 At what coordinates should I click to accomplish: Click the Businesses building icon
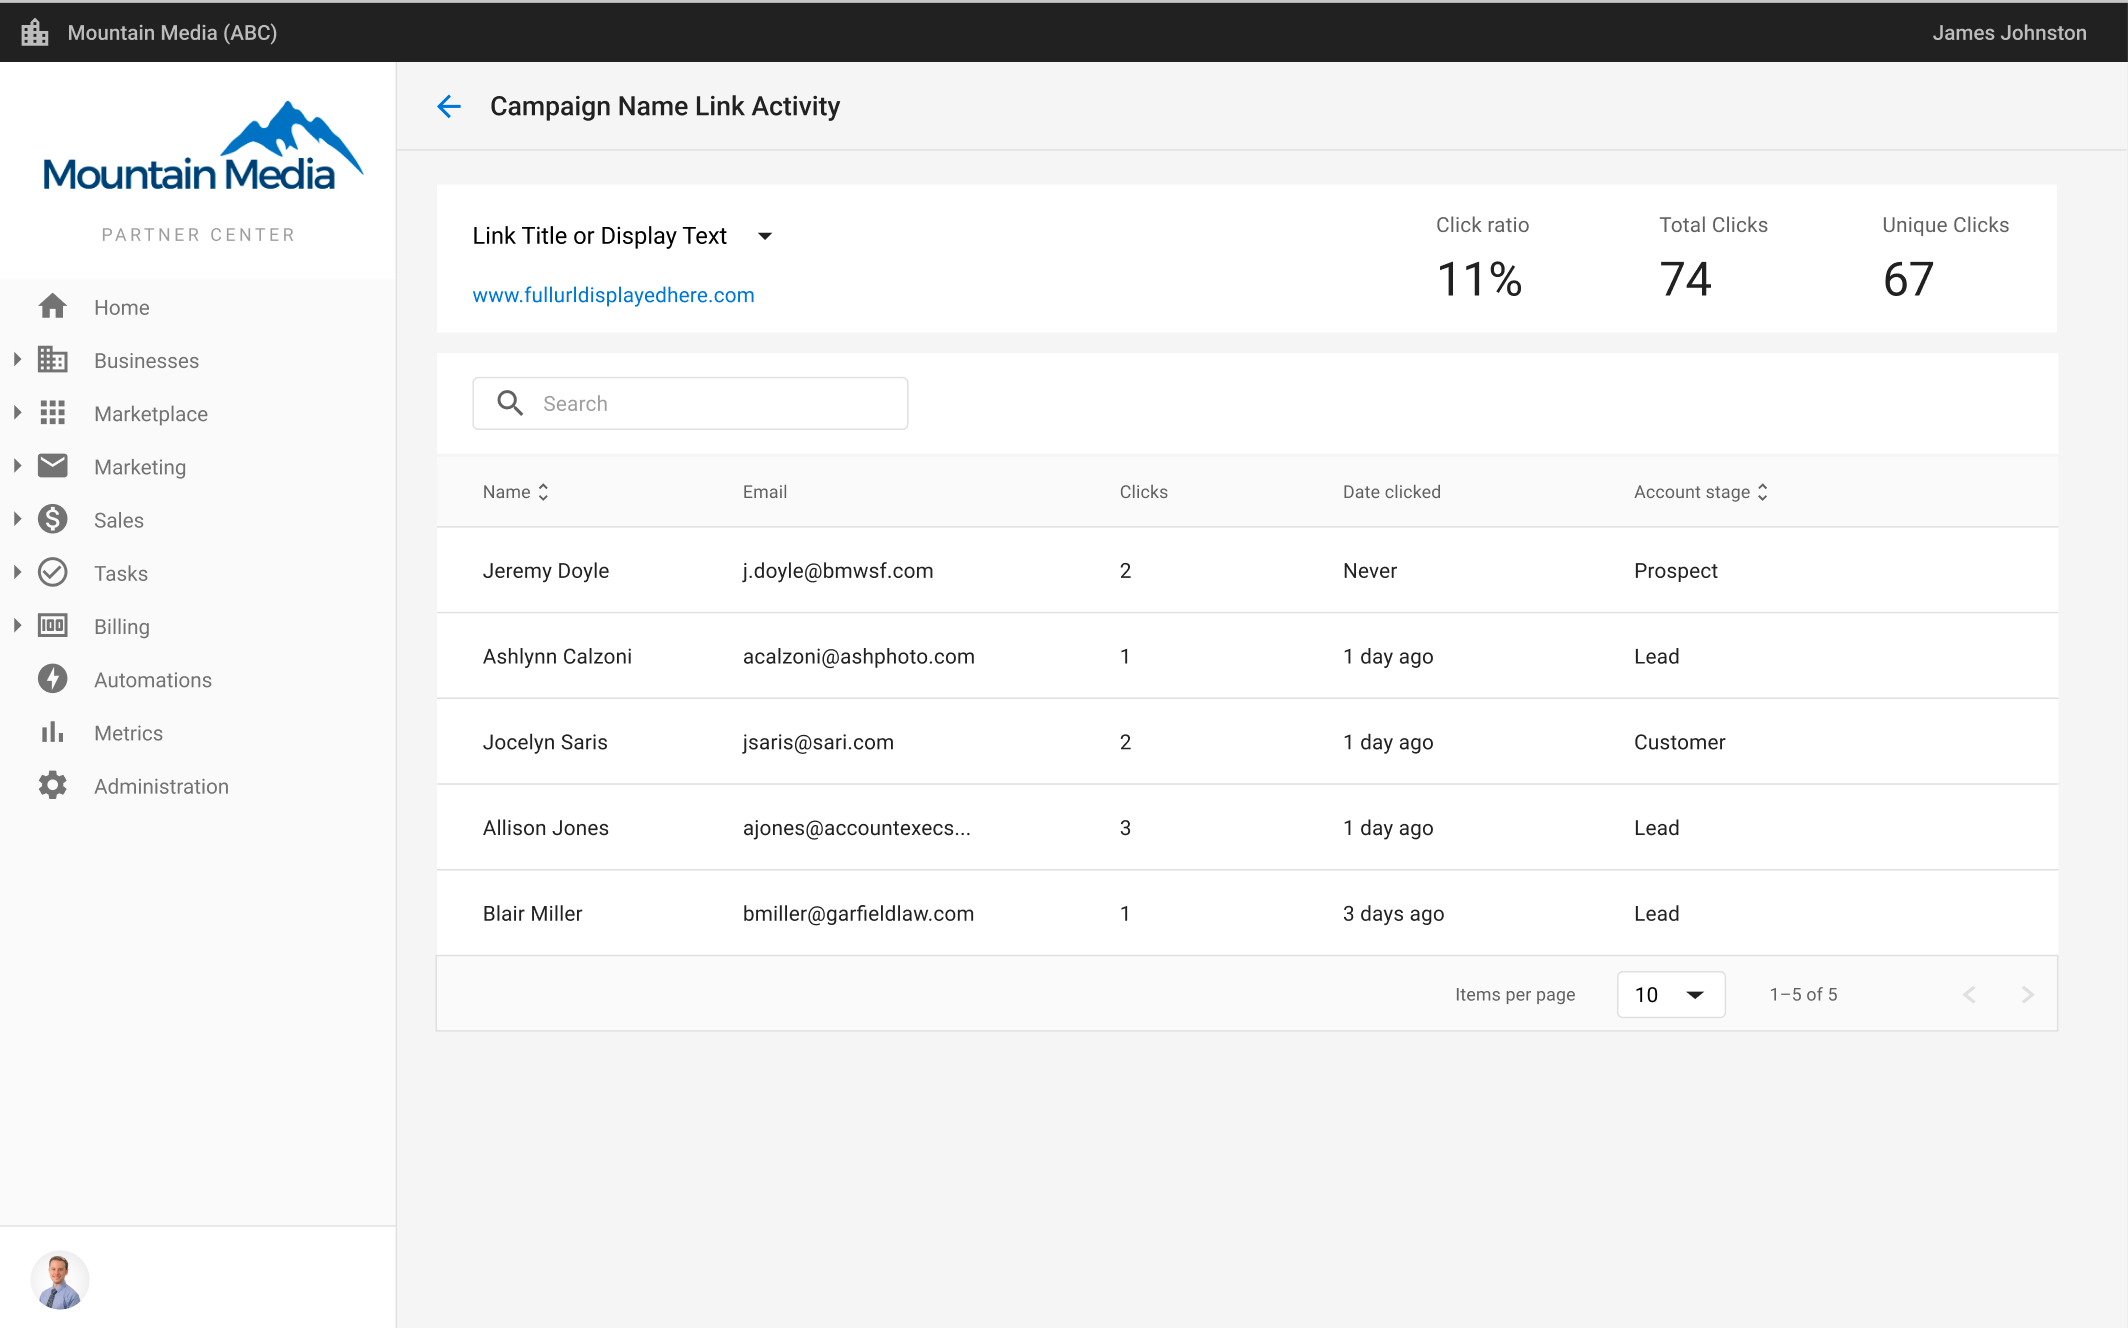click(x=53, y=360)
